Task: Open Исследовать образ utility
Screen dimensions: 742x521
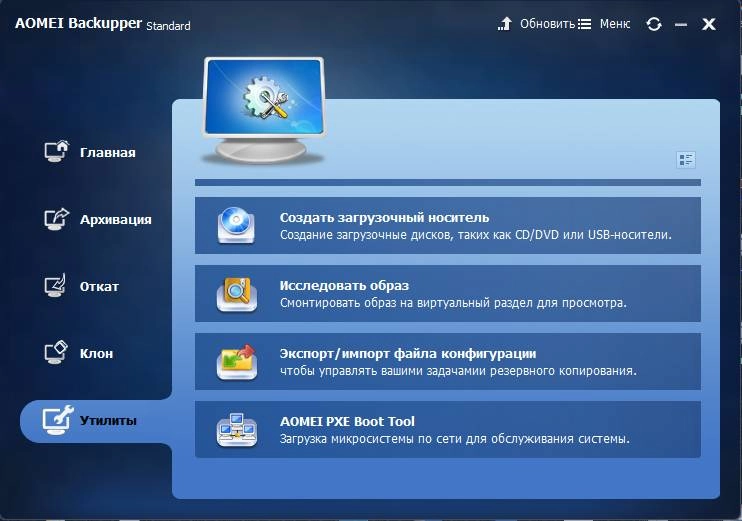Action: point(448,293)
